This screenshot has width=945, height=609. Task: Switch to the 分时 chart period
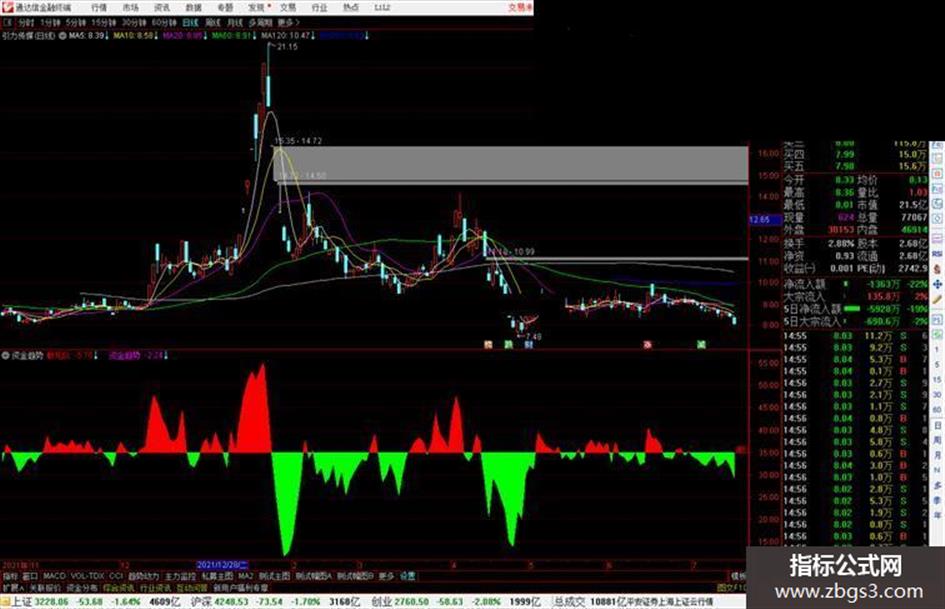[x=26, y=22]
